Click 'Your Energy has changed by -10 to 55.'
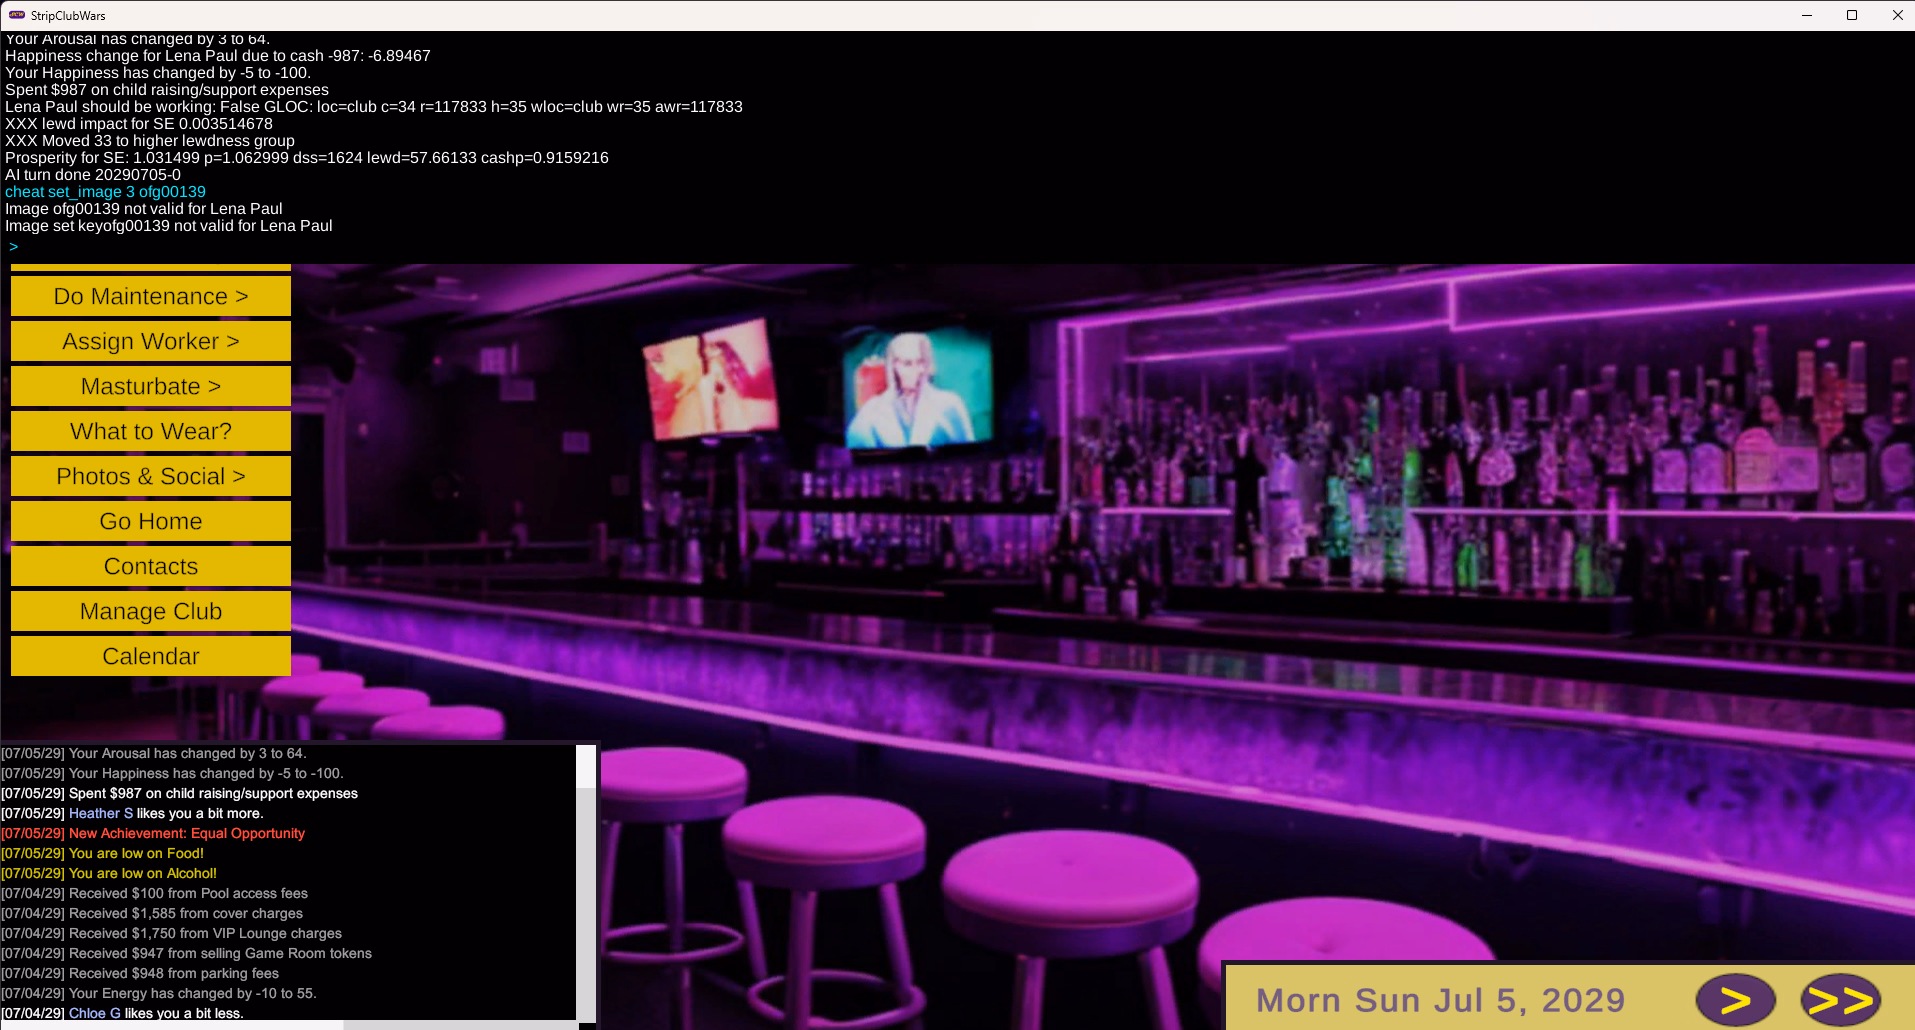The width and height of the screenshot is (1915, 1030). [158, 993]
